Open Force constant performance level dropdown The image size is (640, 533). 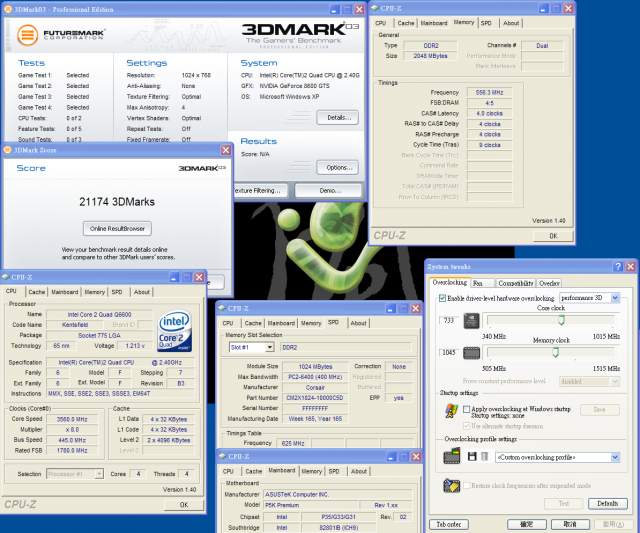click(x=615, y=382)
